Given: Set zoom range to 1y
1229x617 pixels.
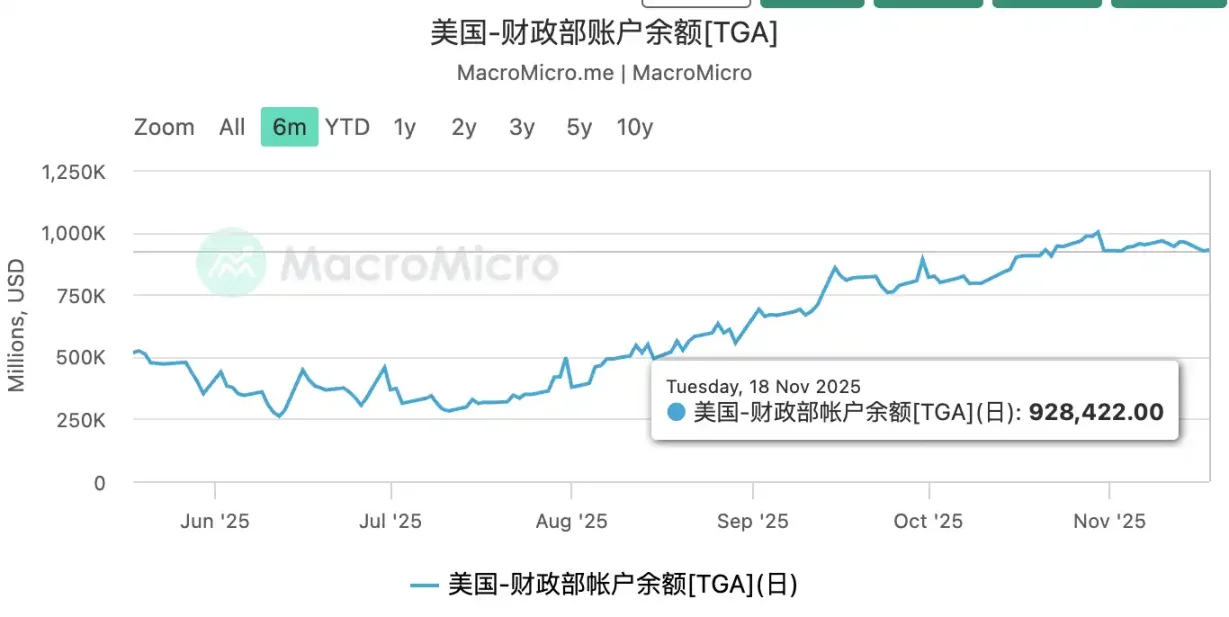Looking at the screenshot, I should pyautogui.click(x=405, y=127).
